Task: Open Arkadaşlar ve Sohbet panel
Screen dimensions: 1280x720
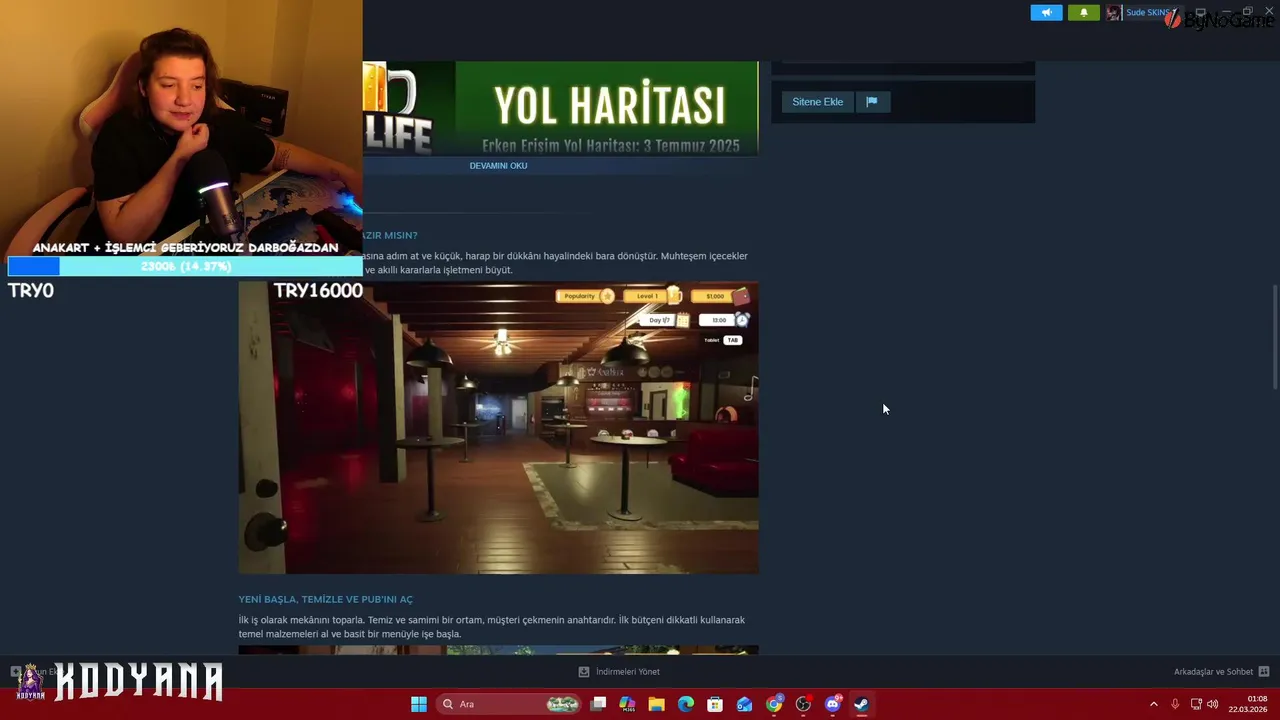Action: [x=1213, y=672]
